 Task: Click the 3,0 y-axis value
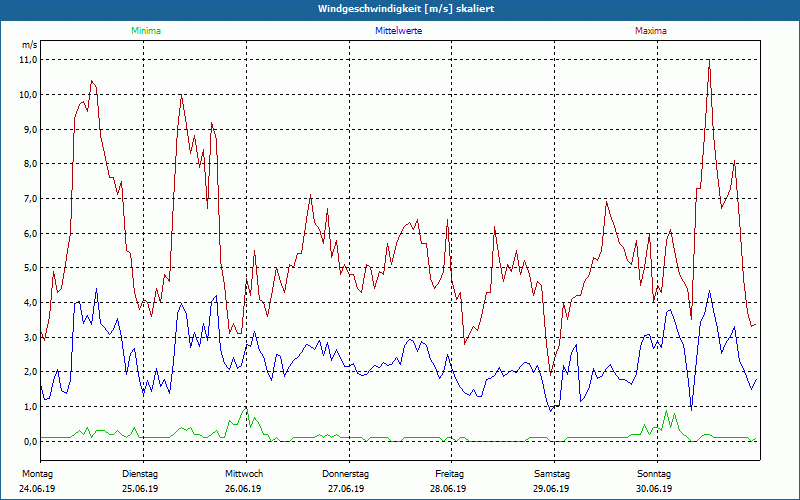tap(30, 337)
